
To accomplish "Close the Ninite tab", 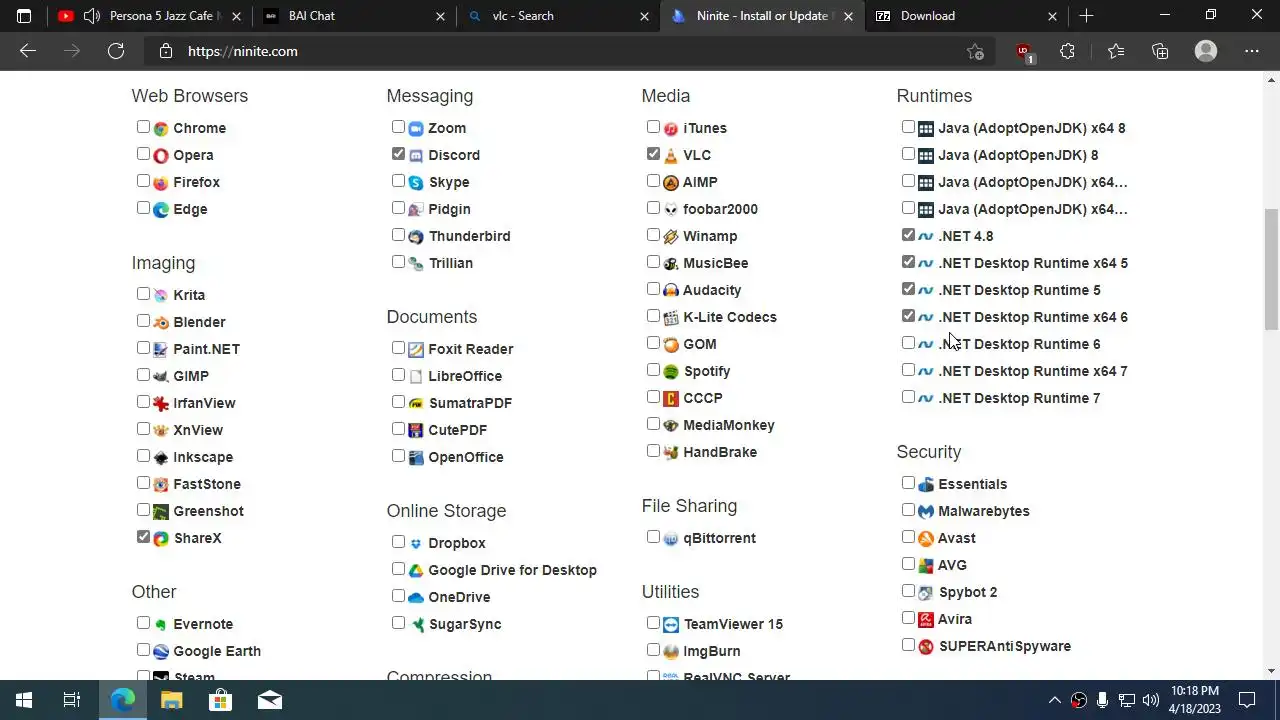I will (849, 16).
